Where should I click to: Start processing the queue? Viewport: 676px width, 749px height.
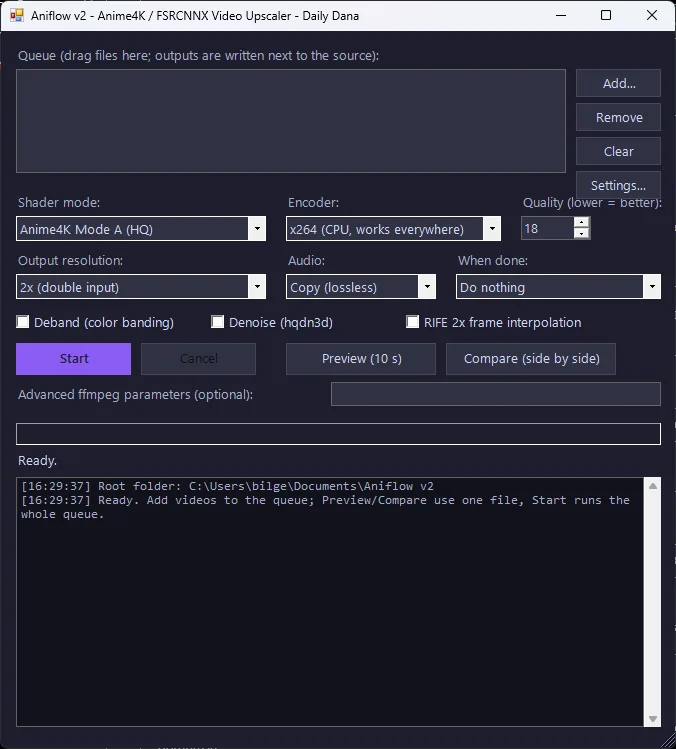(74, 359)
